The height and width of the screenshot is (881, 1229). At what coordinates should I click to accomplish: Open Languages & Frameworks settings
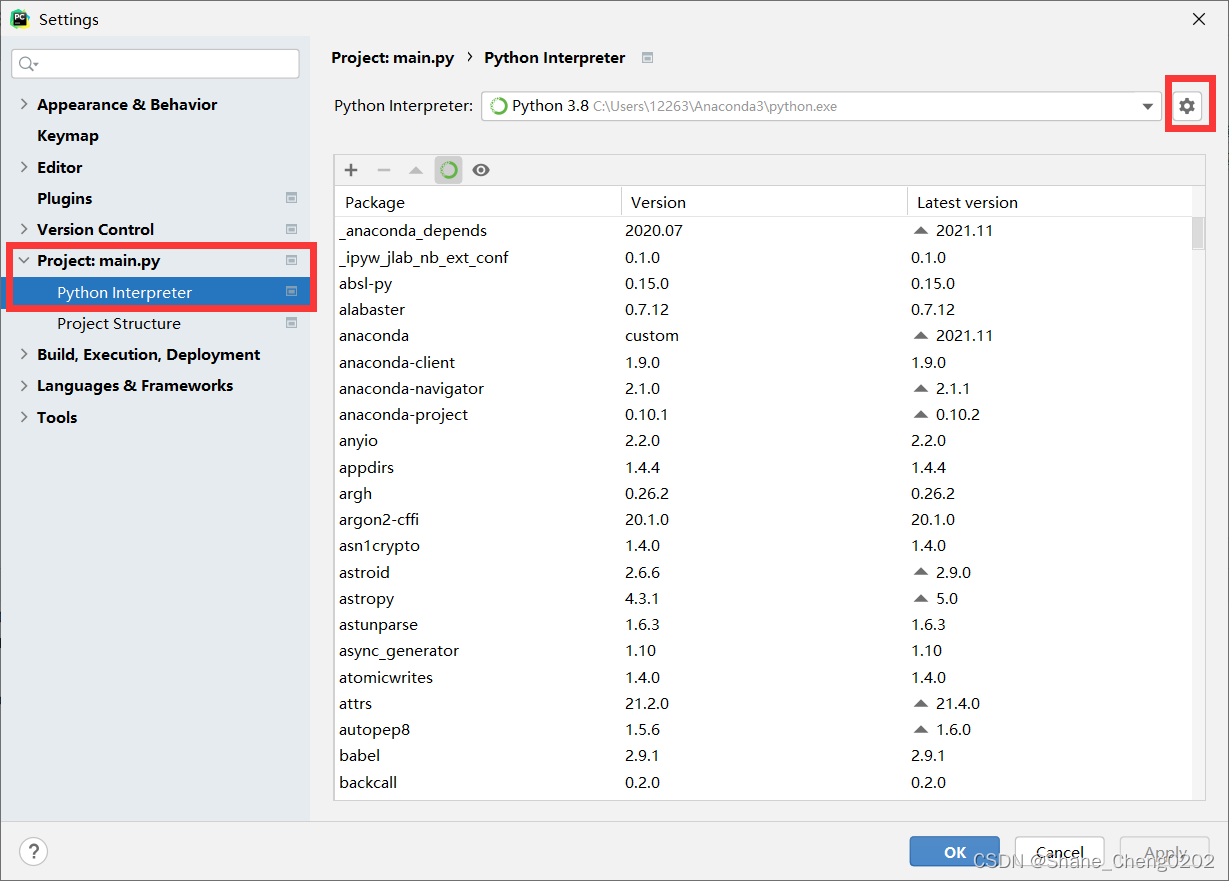(135, 385)
